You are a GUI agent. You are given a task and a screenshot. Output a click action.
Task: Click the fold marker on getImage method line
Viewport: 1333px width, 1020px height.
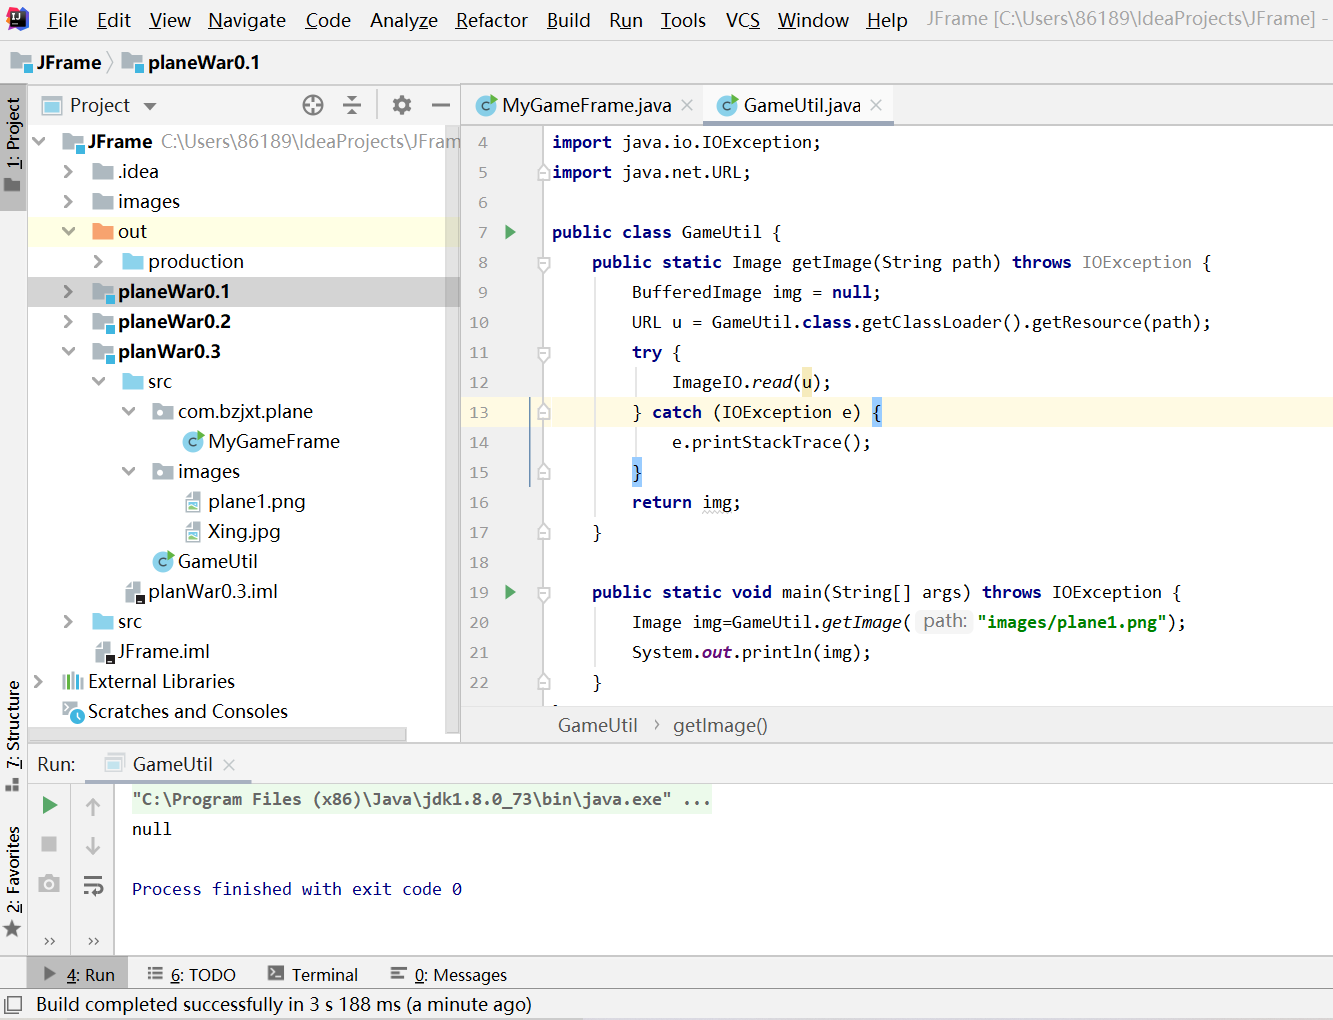[x=544, y=262]
